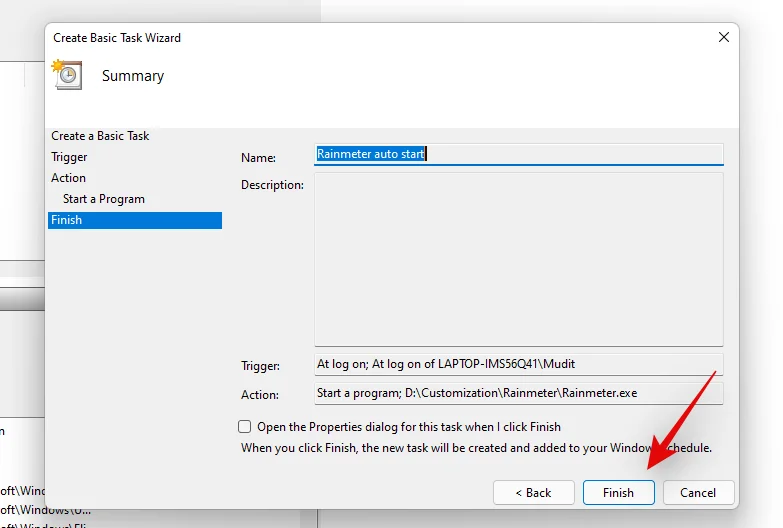
Task: Select the highlighted Finish step in sidebar
Action: (x=135, y=220)
